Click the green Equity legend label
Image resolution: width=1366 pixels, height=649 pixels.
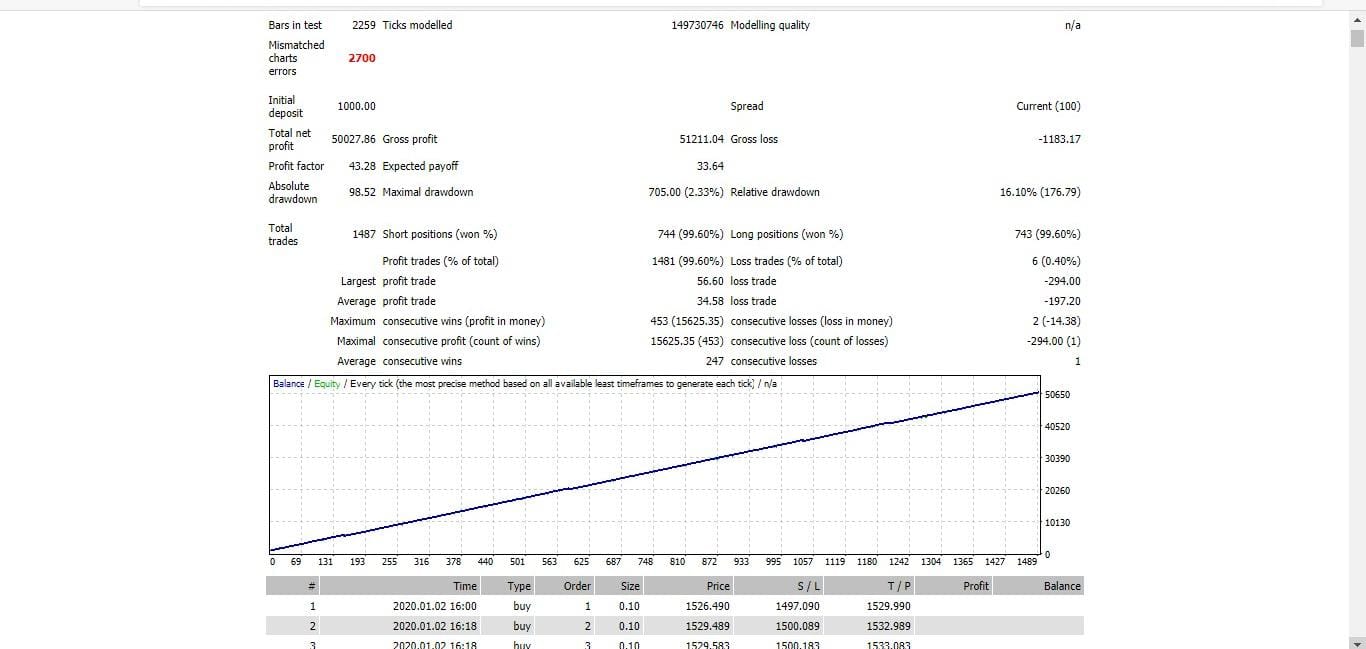(327, 384)
